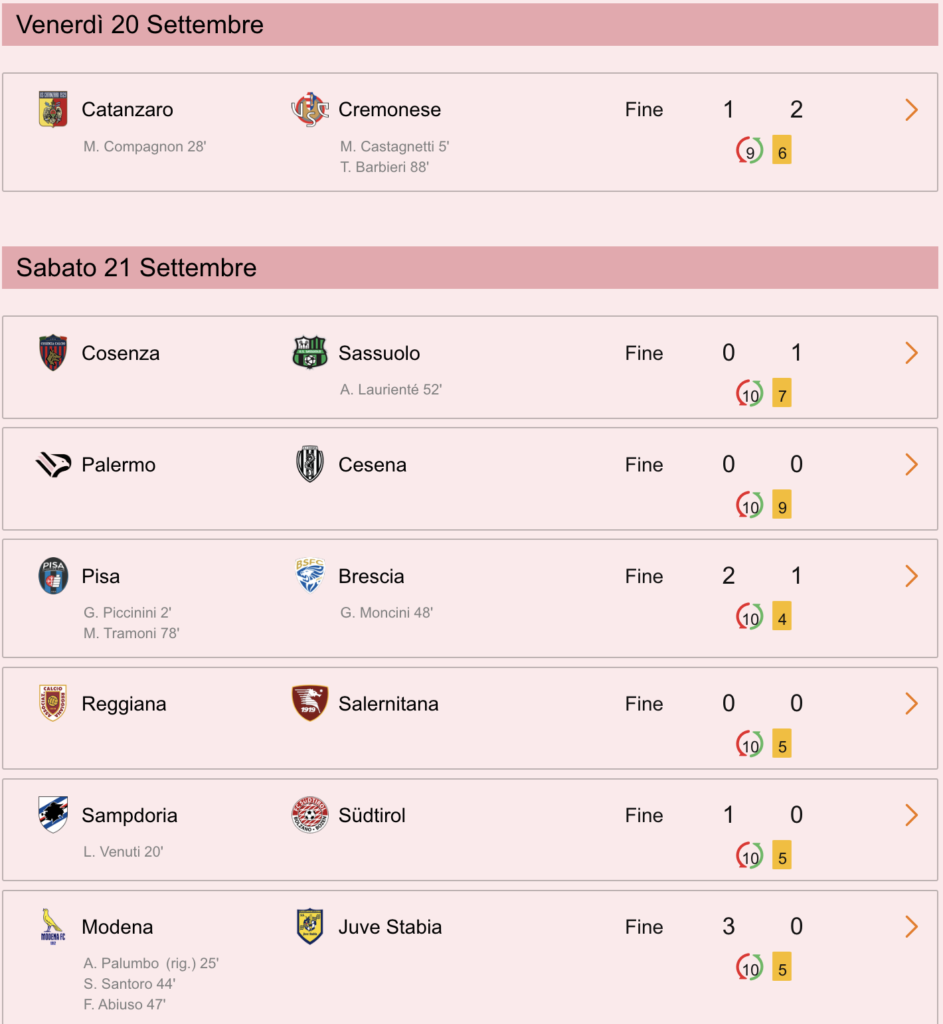The width and height of the screenshot is (943, 1024).
Task: Select the Juve Stabia crest
Action: click(310, 926)
